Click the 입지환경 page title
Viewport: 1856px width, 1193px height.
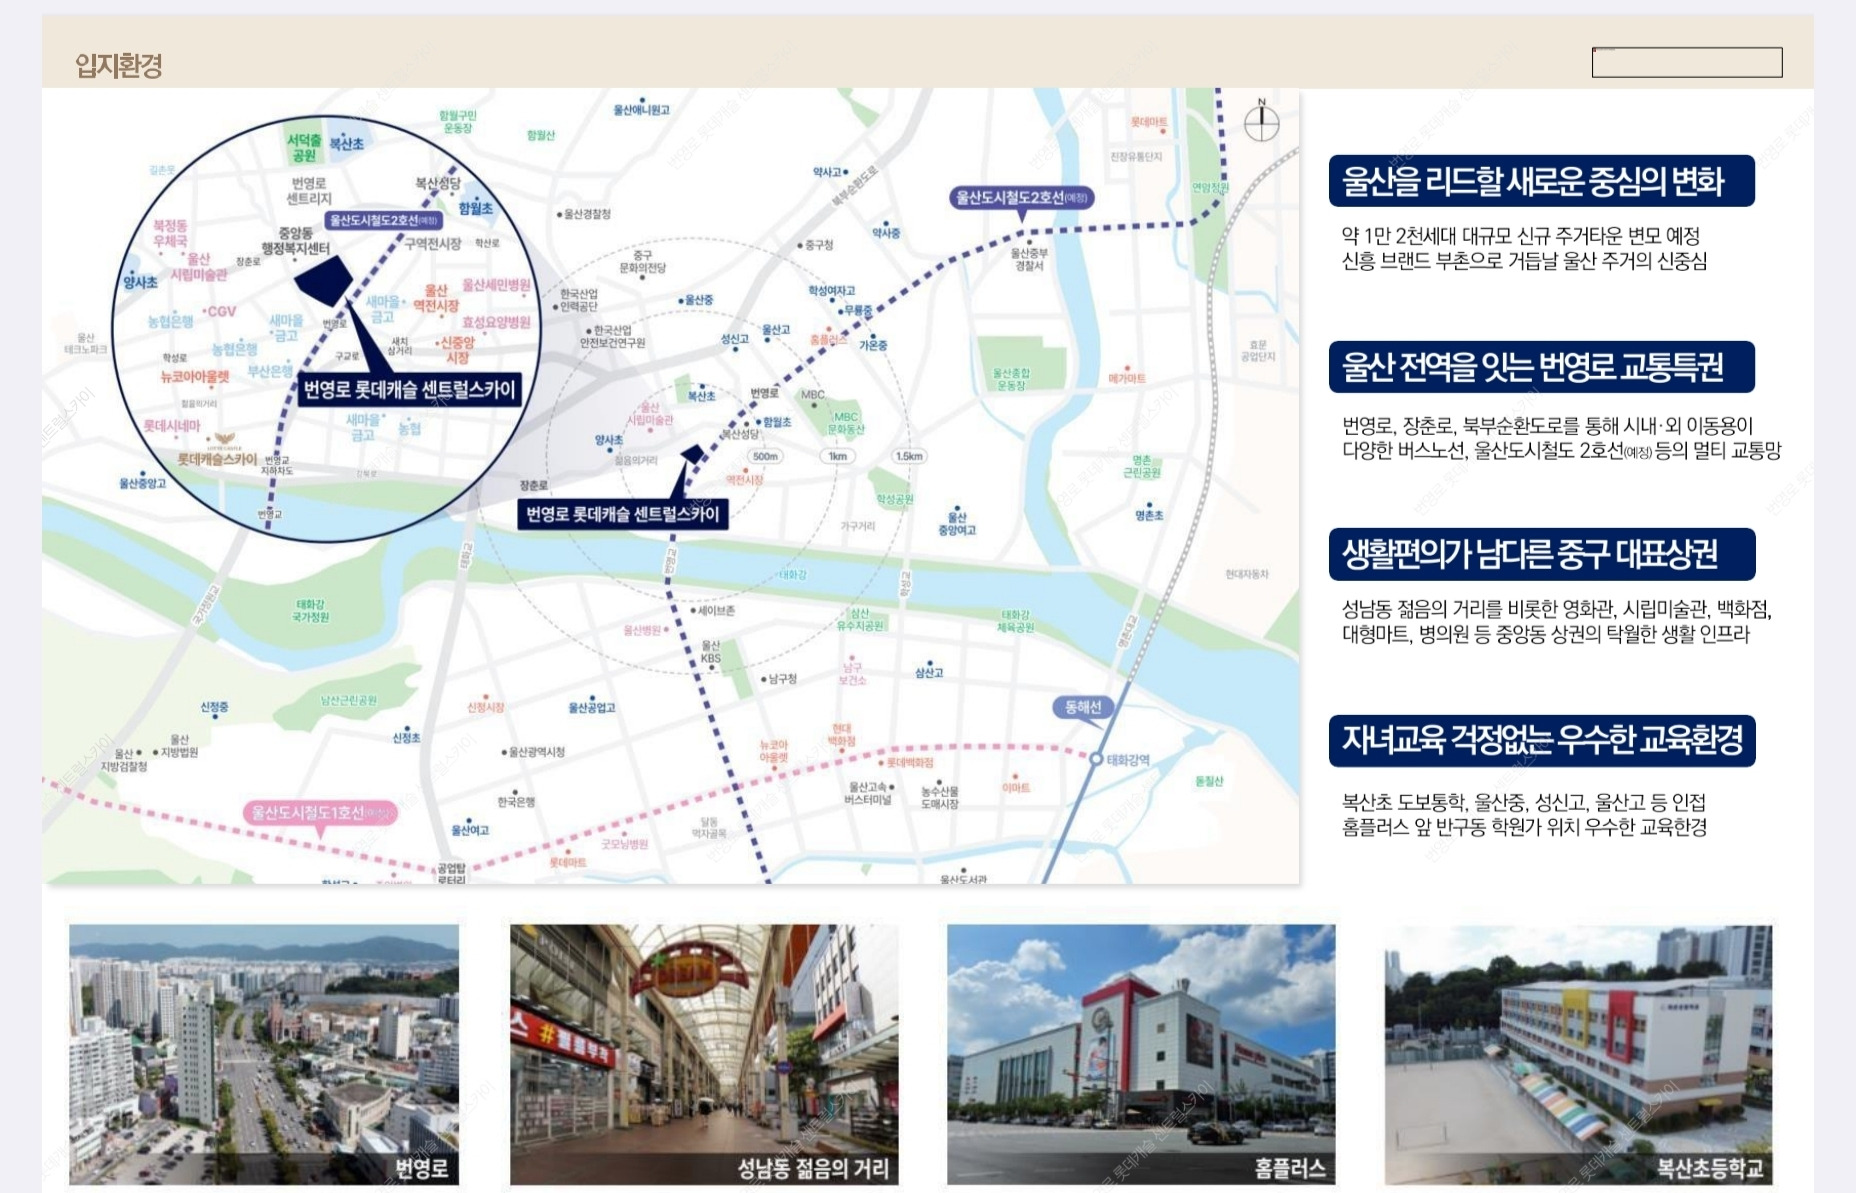click(119, 66)
